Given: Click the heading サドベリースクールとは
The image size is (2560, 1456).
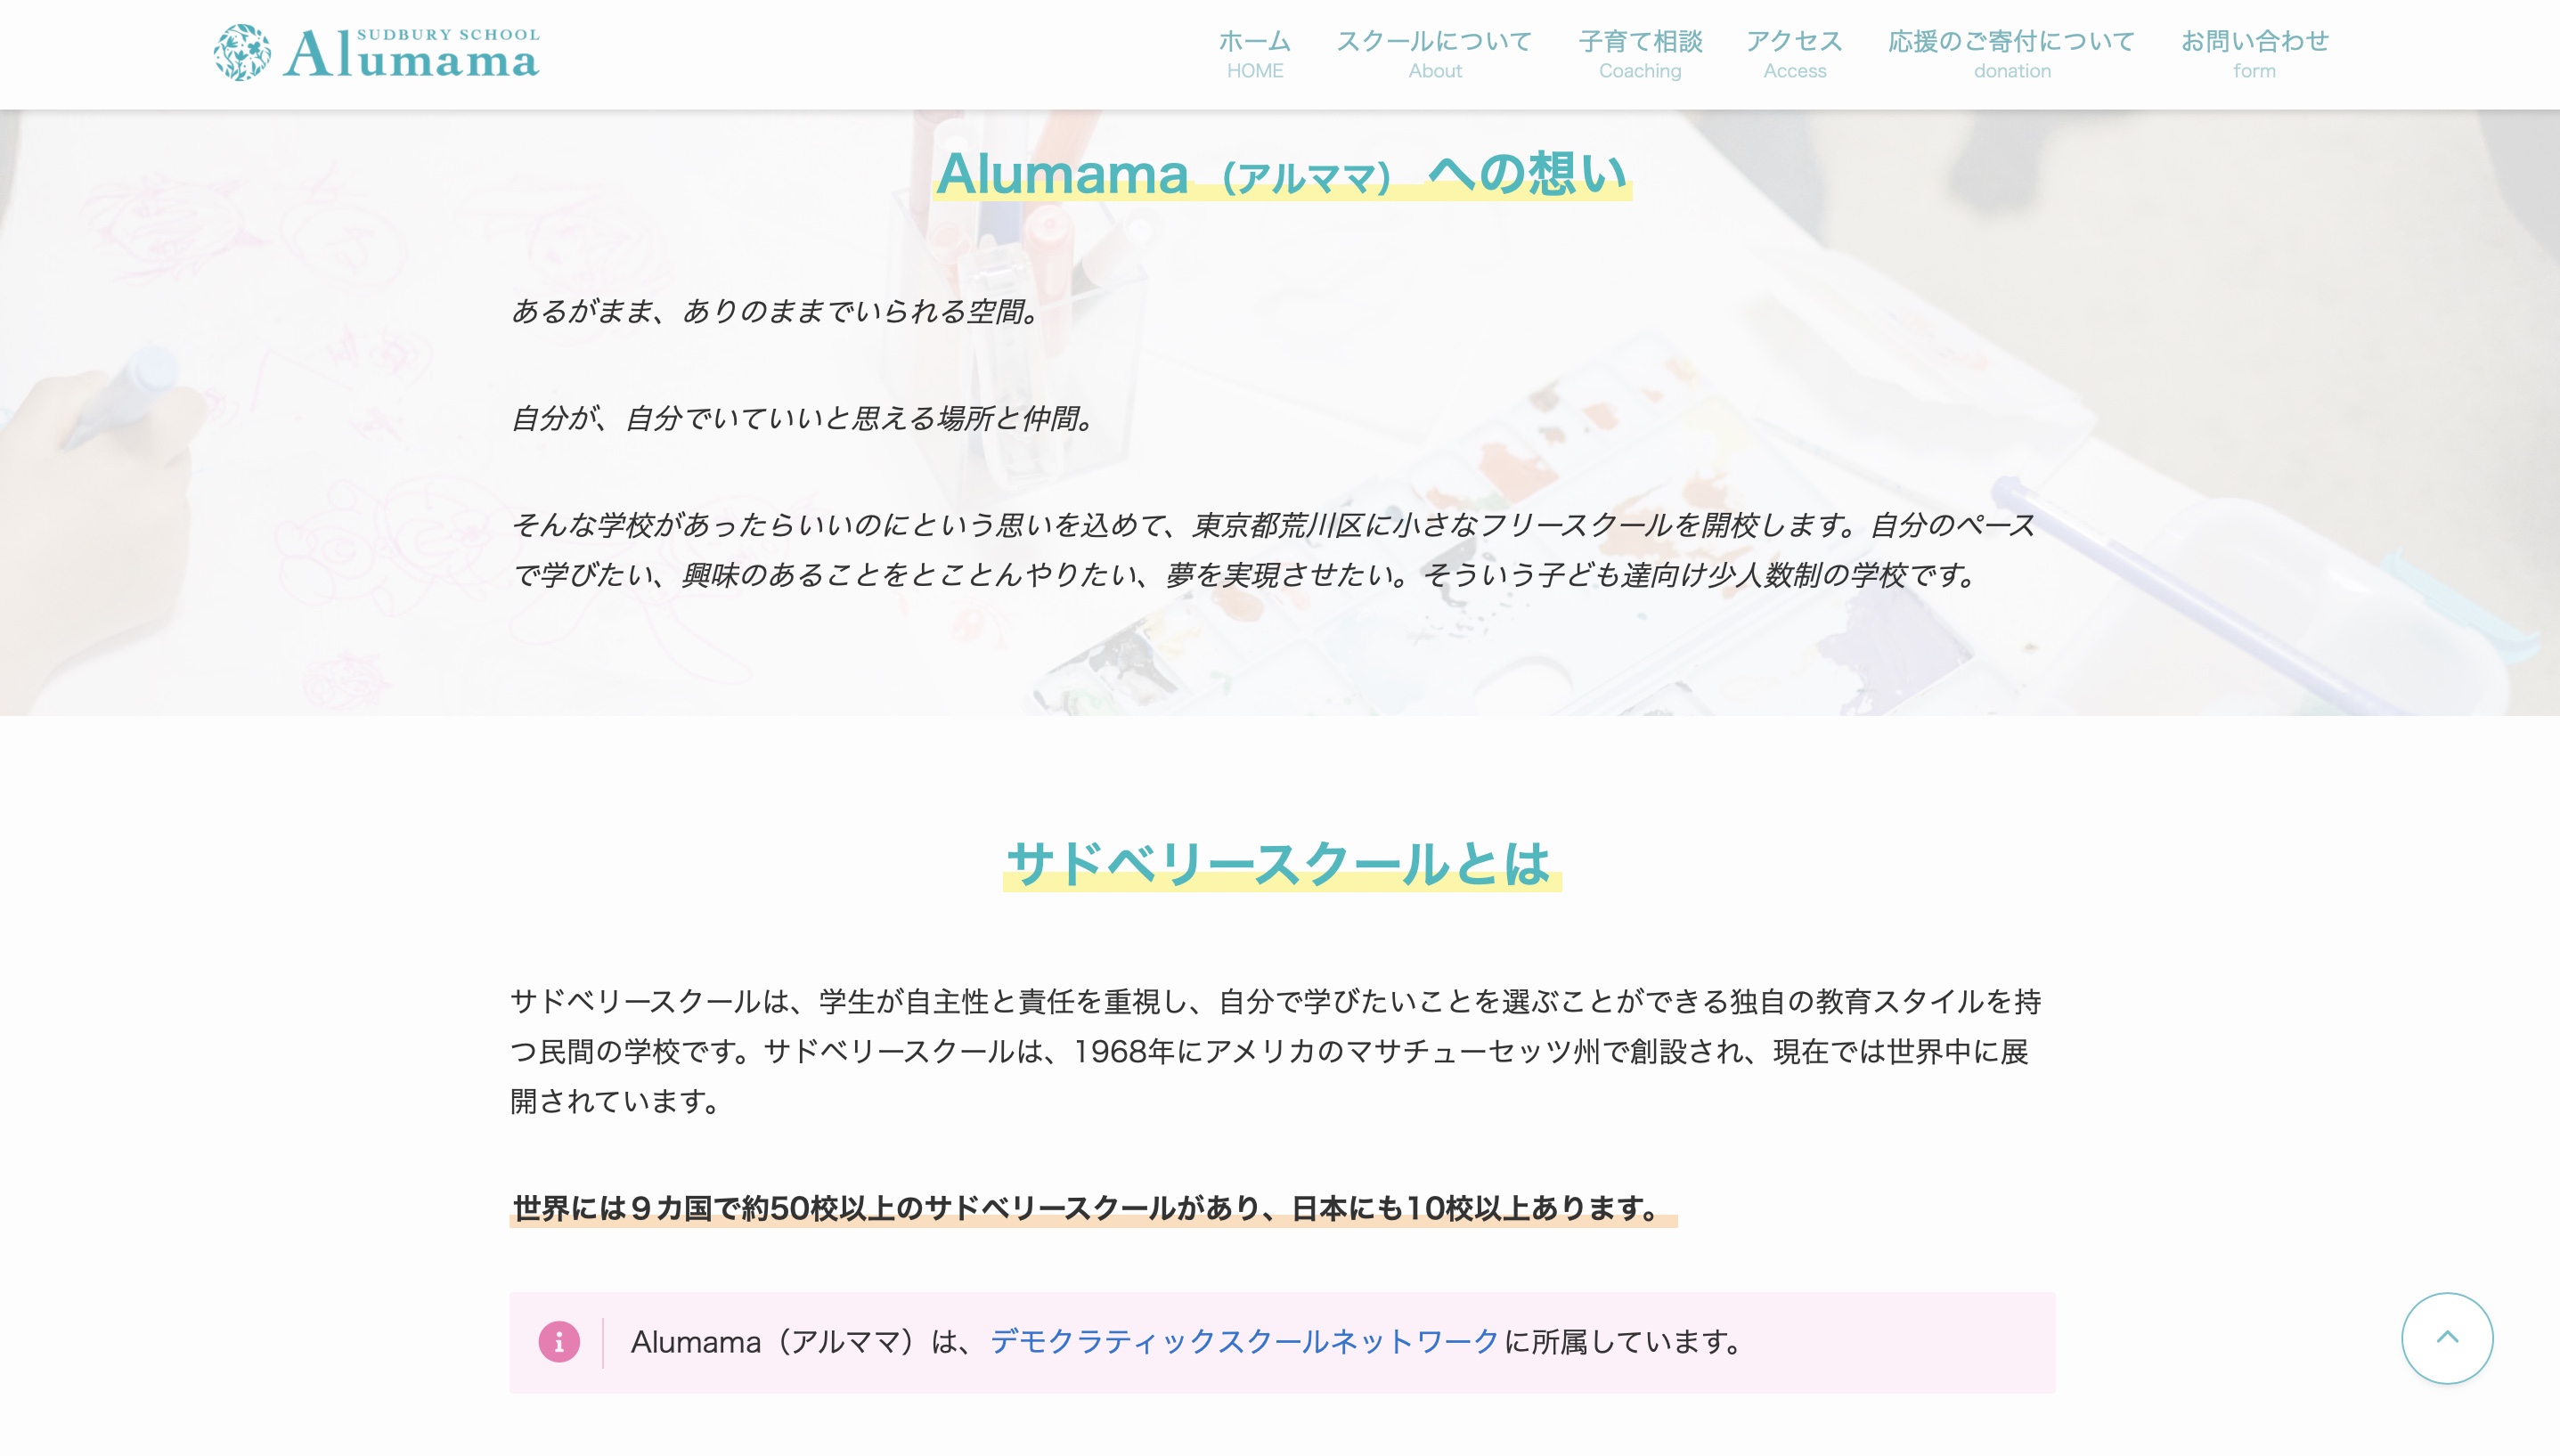Looking at the screenshot, I should [x=1280, y=864].
